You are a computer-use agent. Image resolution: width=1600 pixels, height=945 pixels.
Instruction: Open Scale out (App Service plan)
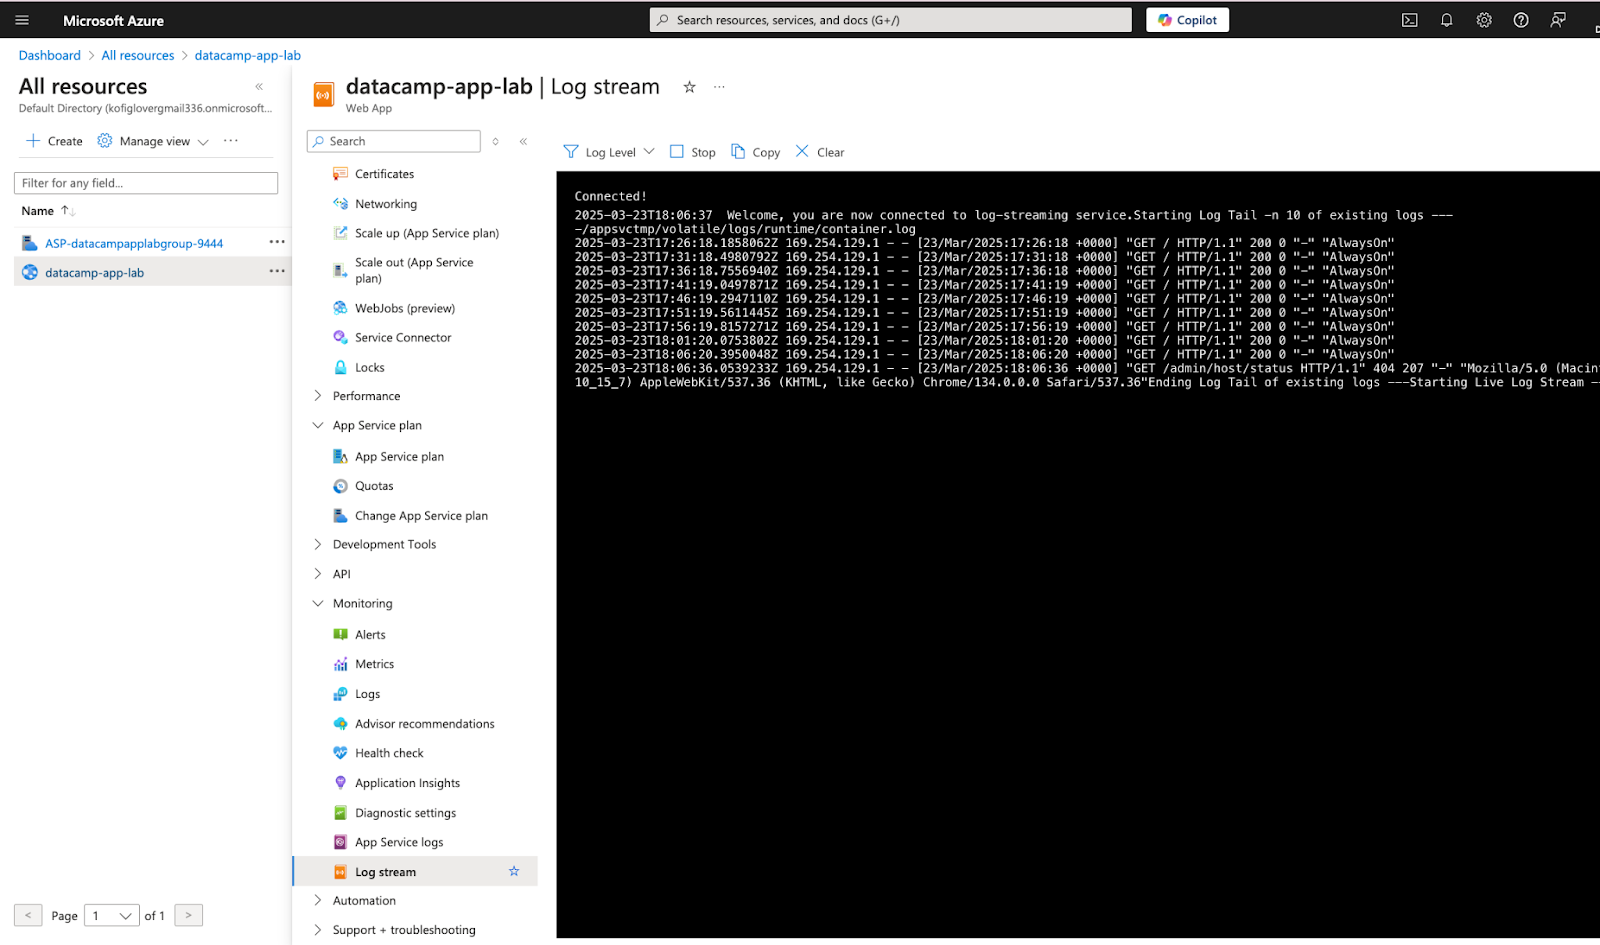414,270
